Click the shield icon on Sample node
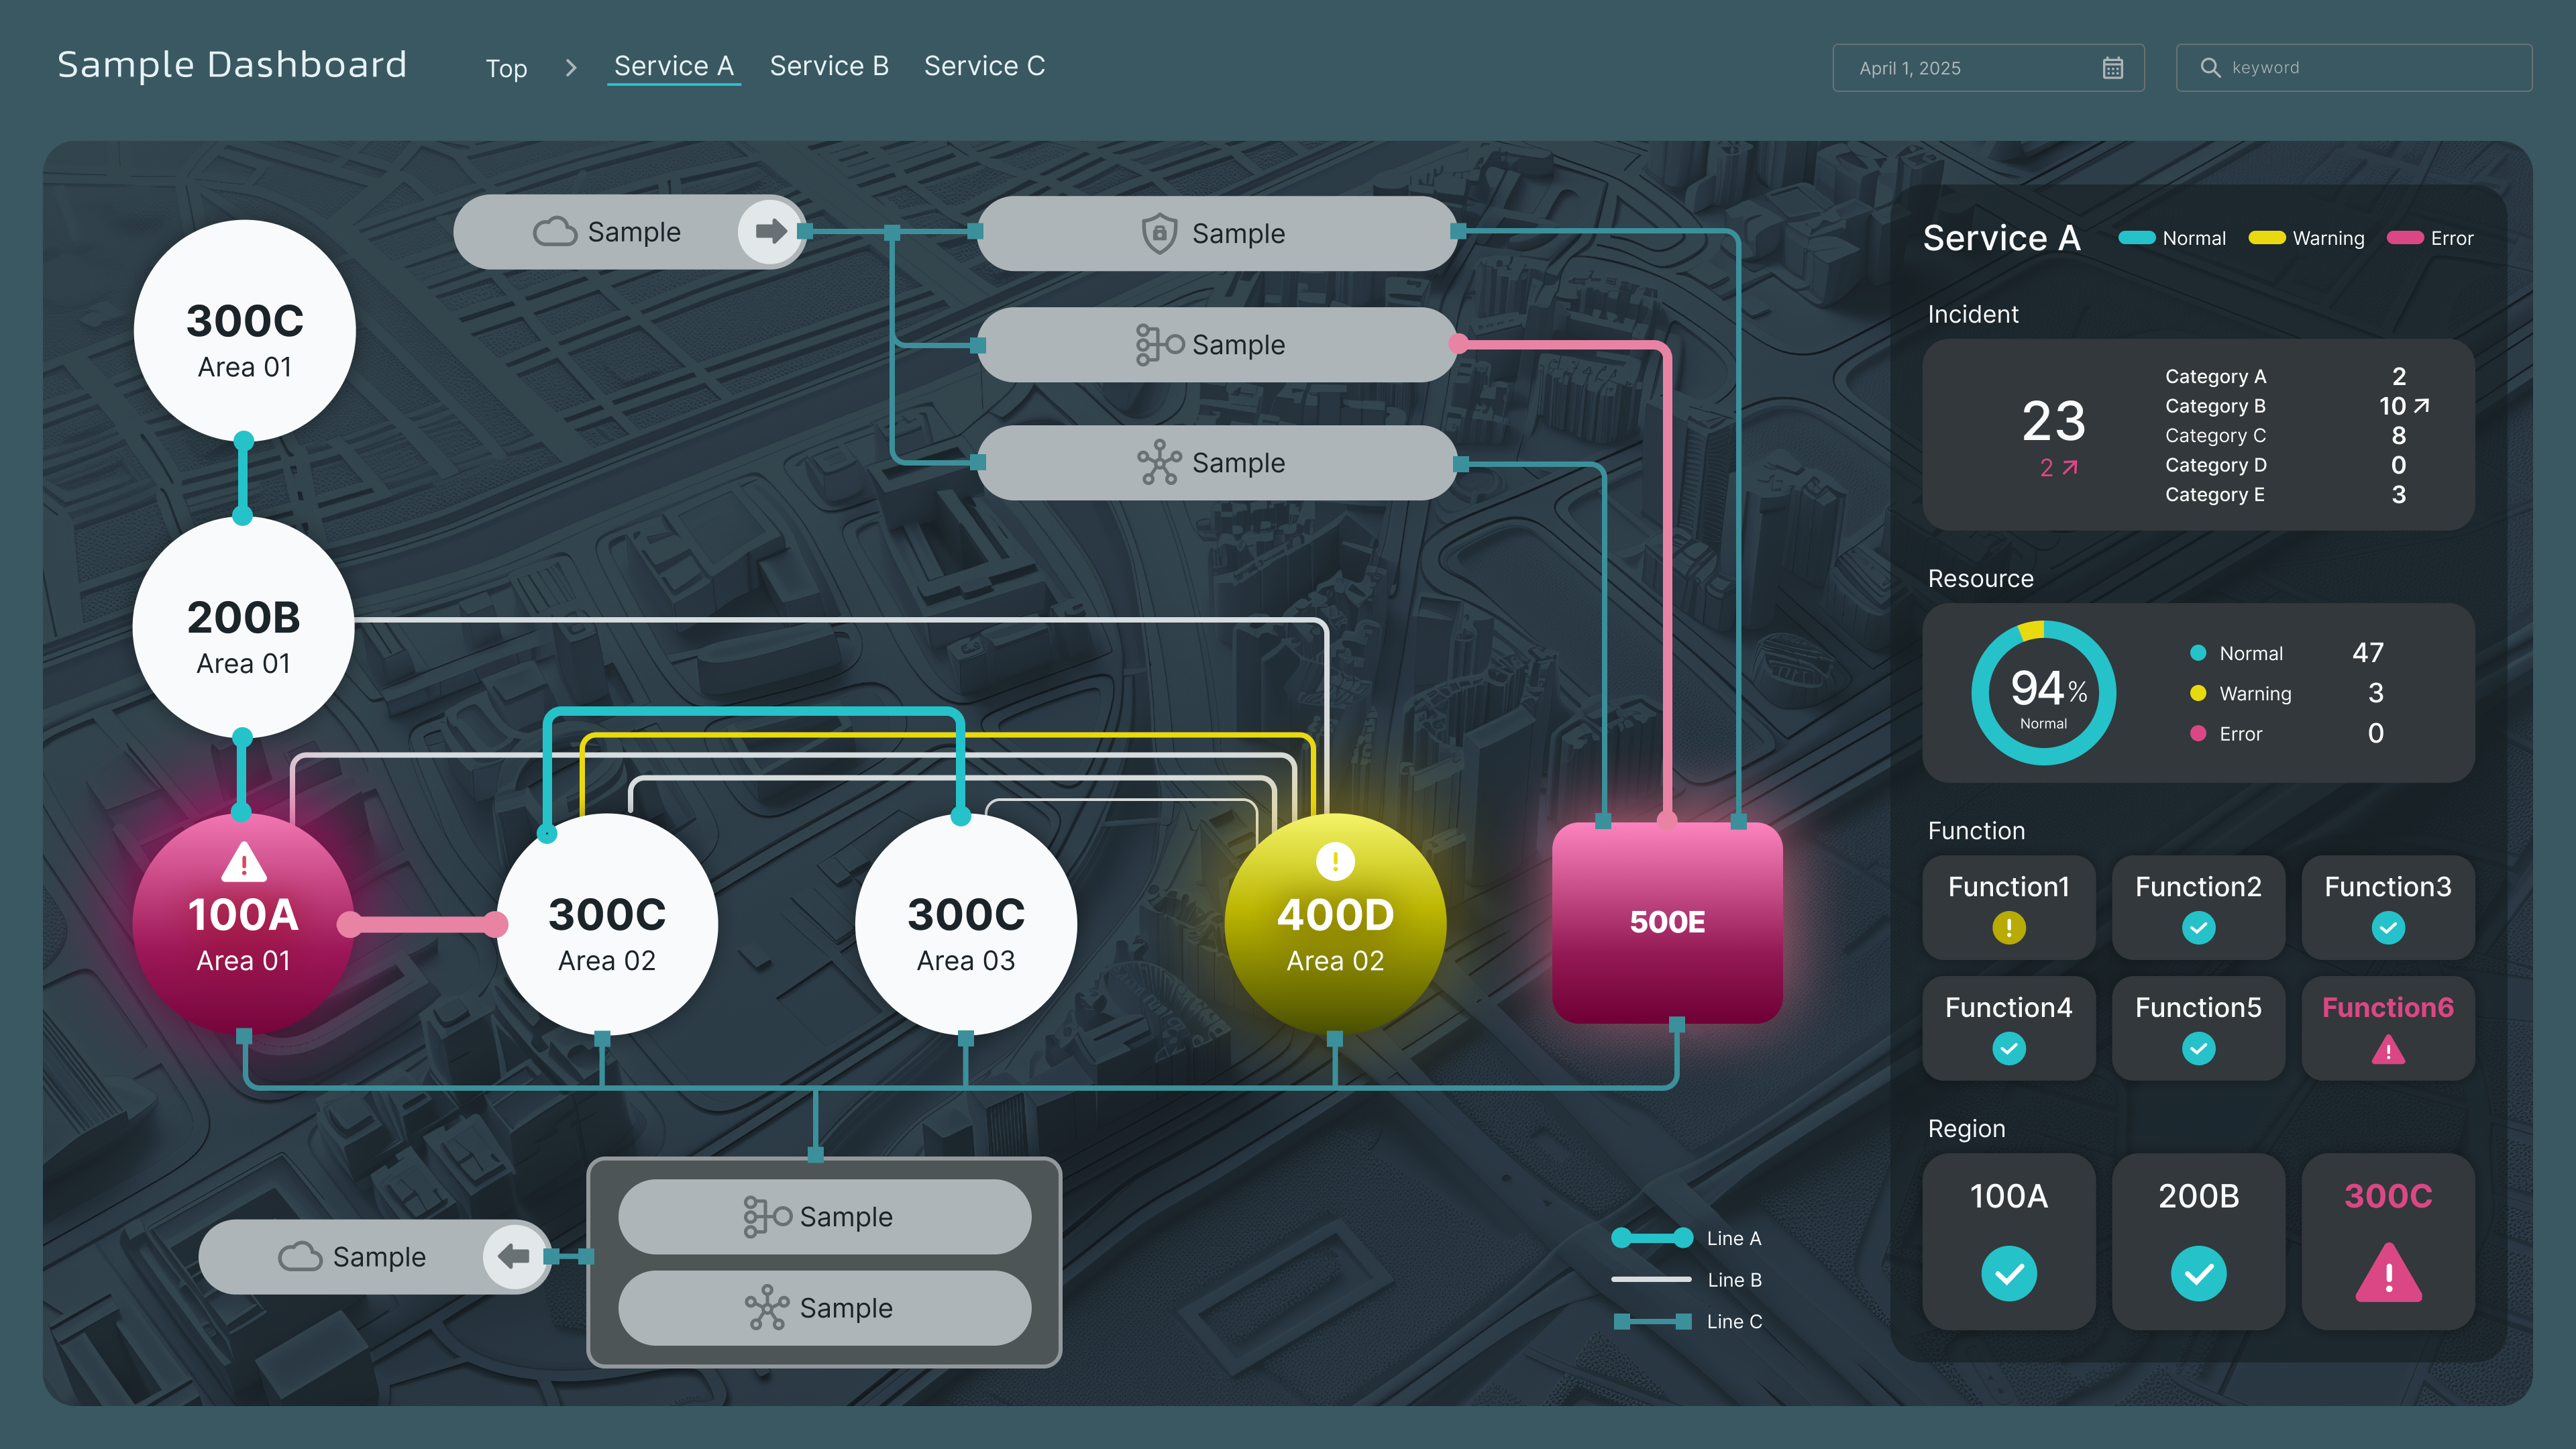The height and width of the screenshot is (1449, 2576). click(1159, 233)
